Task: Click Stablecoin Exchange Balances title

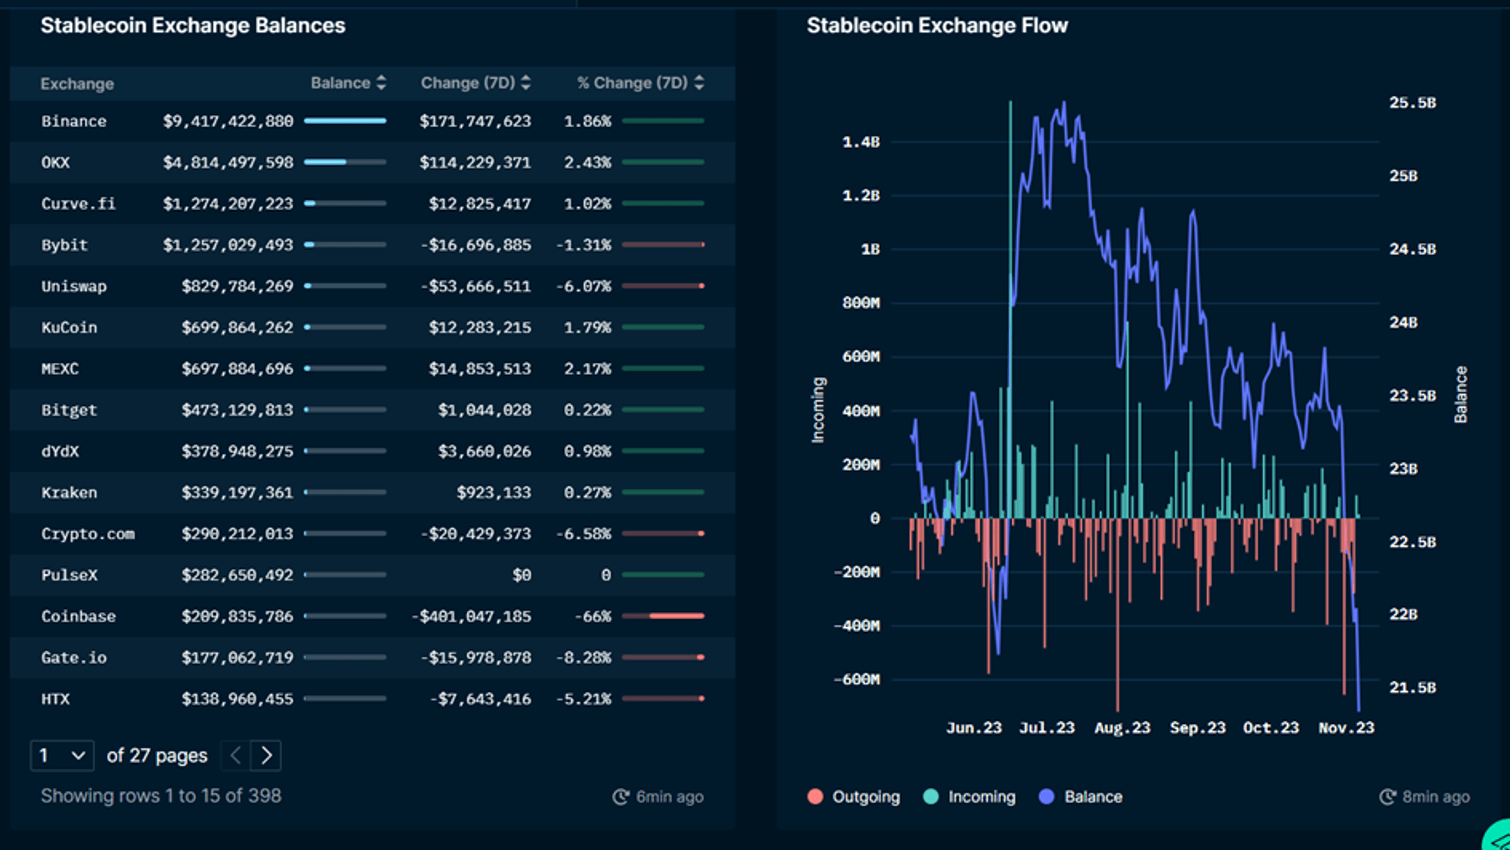Action: pos(193,26)
